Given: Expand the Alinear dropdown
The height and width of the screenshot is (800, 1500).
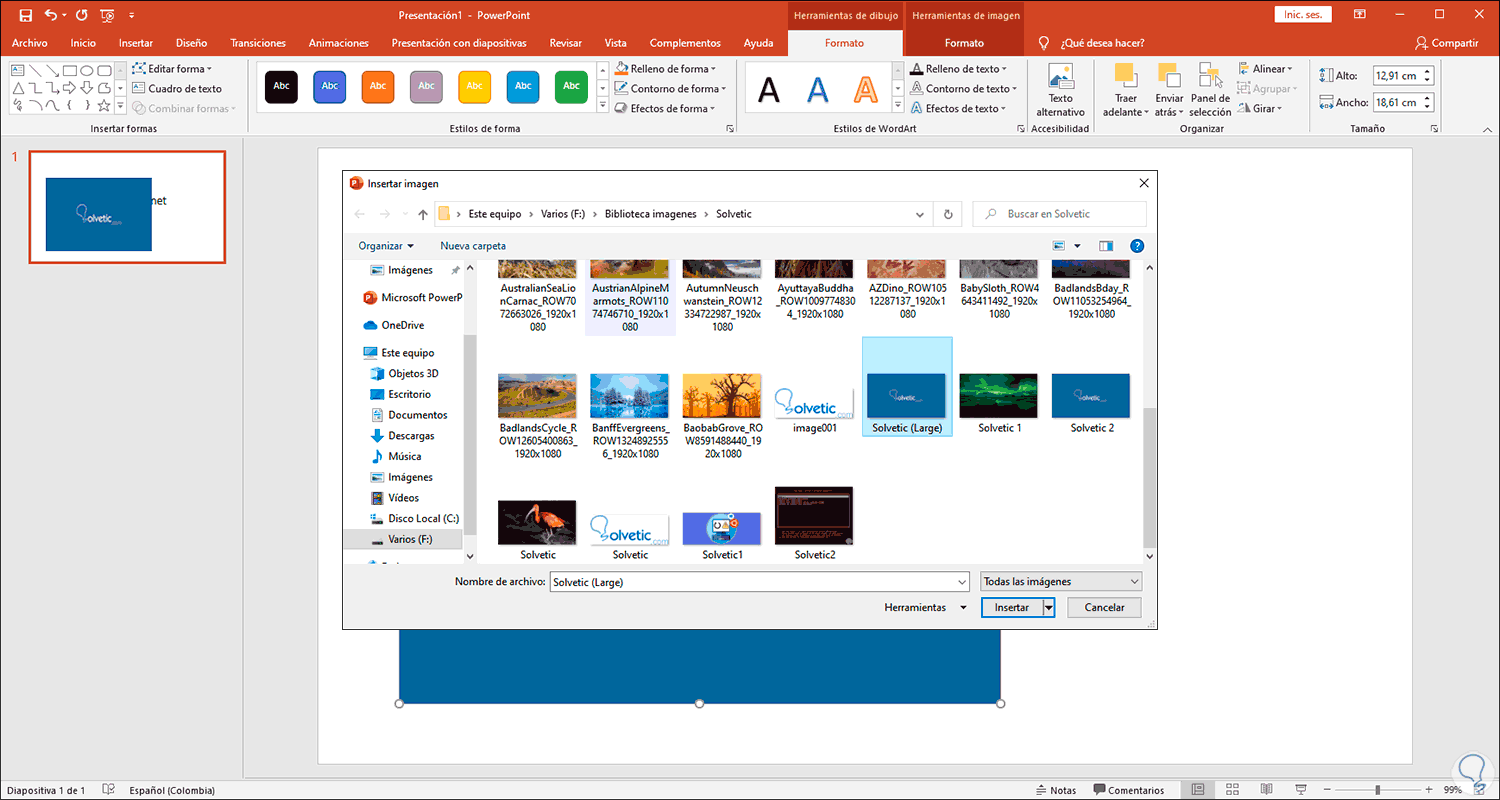Looking at the screenshot, I should [1266, 69].
